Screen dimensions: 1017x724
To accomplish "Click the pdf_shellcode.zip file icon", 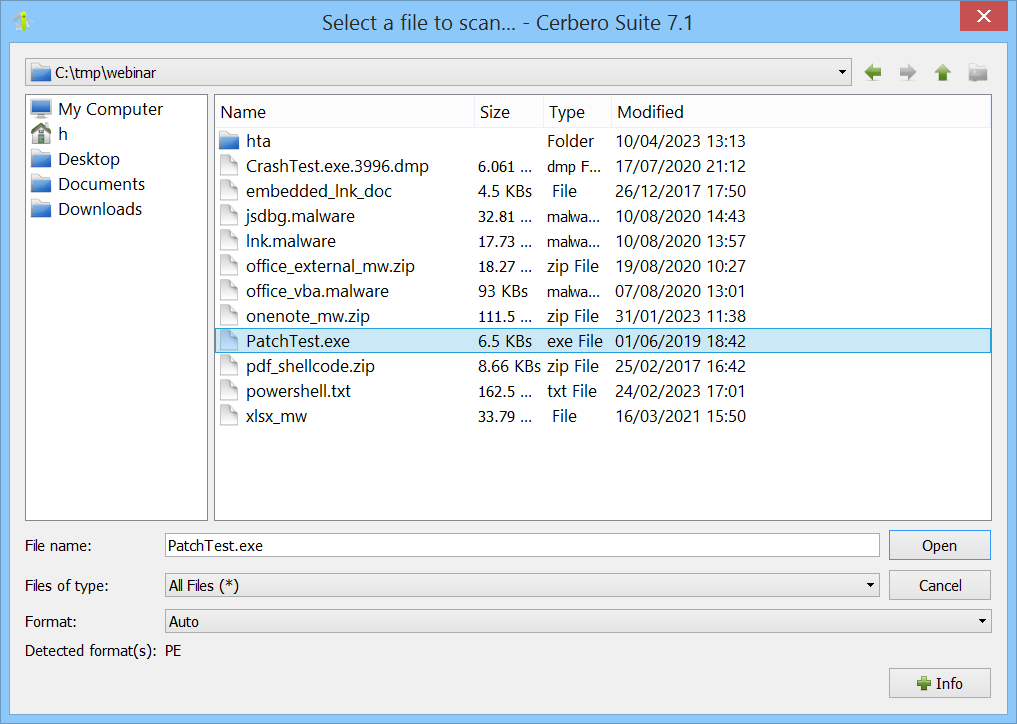I will click(229, 366).
